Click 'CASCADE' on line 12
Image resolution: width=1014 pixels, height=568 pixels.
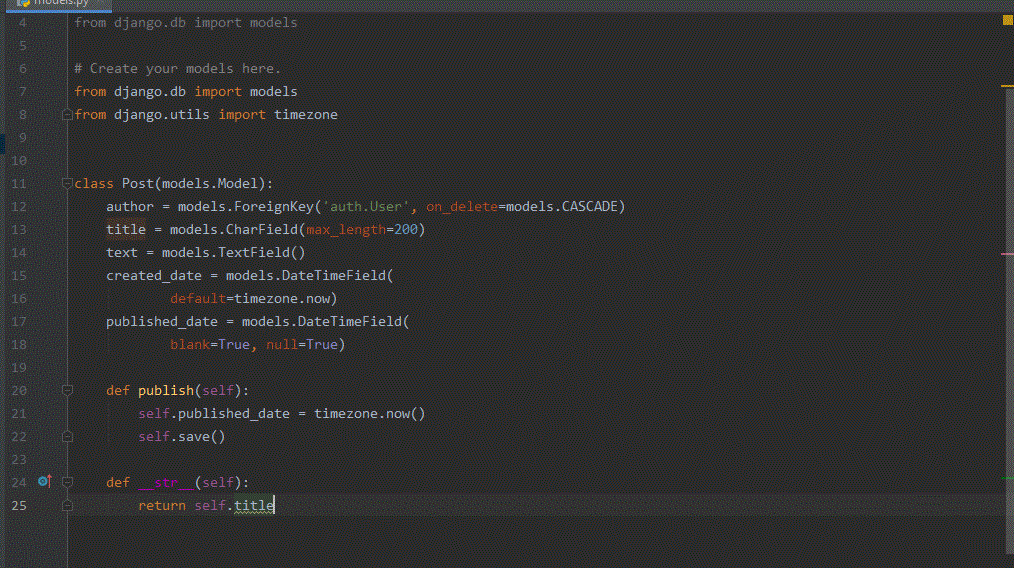pos(590,206)
